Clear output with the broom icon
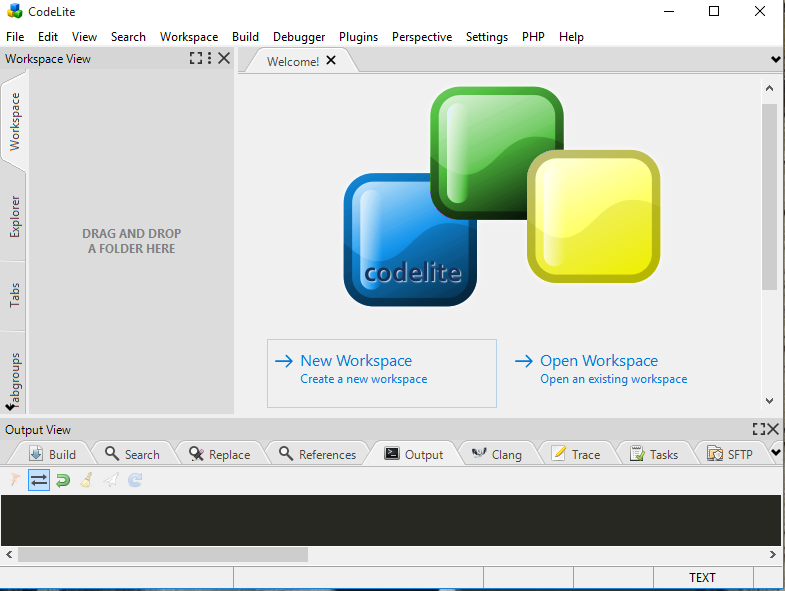785x591 pixels. 87,480
